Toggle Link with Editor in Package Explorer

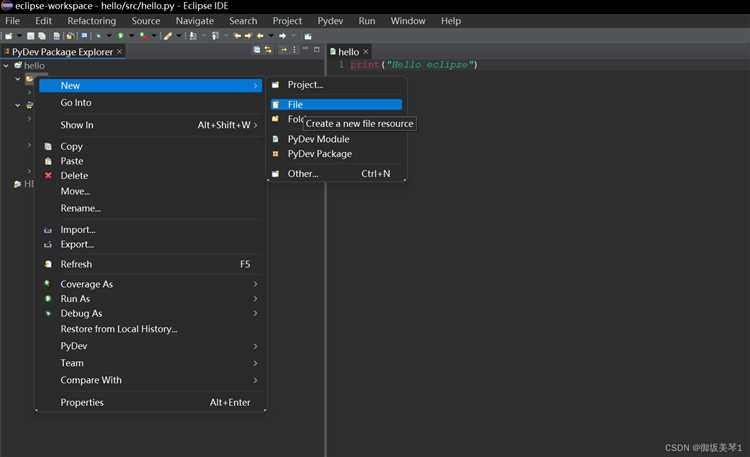point(268,50)
